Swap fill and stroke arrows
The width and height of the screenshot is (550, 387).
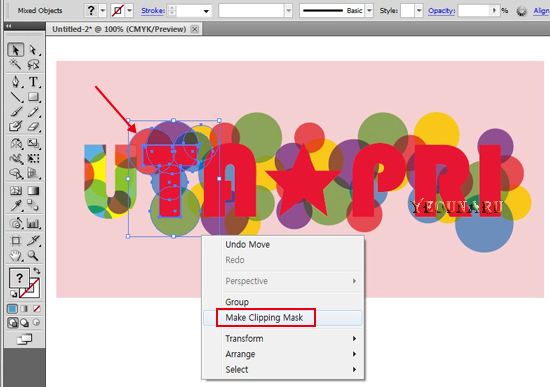click(36, 271)
